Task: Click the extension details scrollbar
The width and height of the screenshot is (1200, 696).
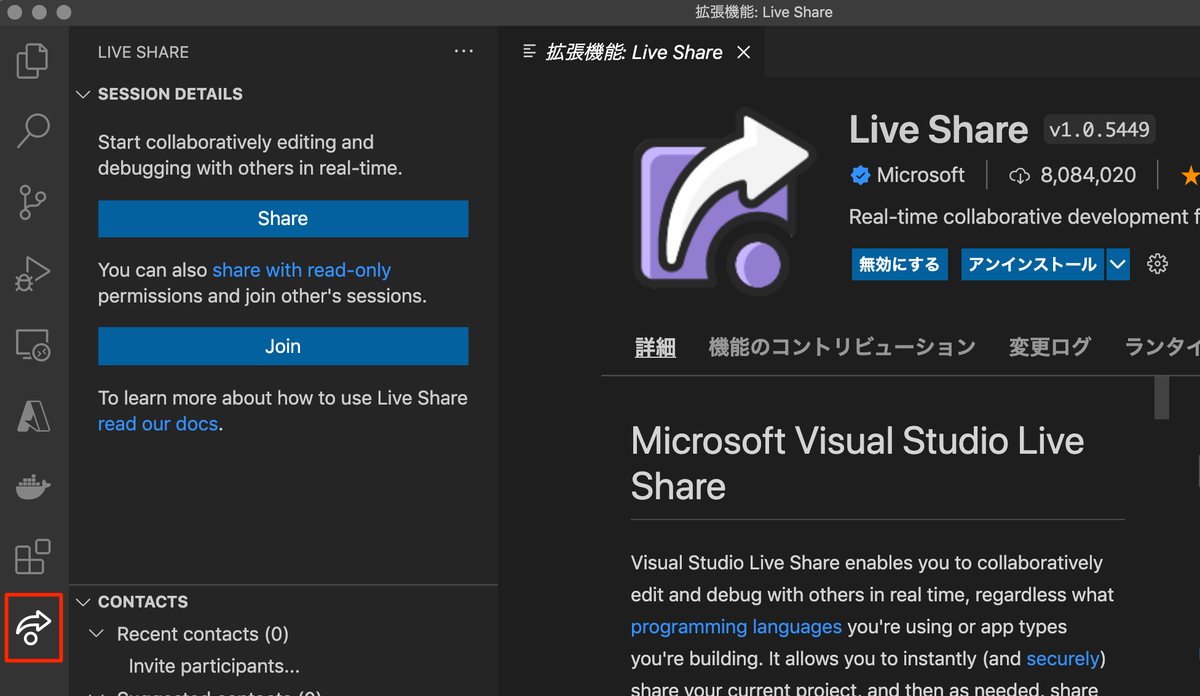Action: tap(1162, 398)
